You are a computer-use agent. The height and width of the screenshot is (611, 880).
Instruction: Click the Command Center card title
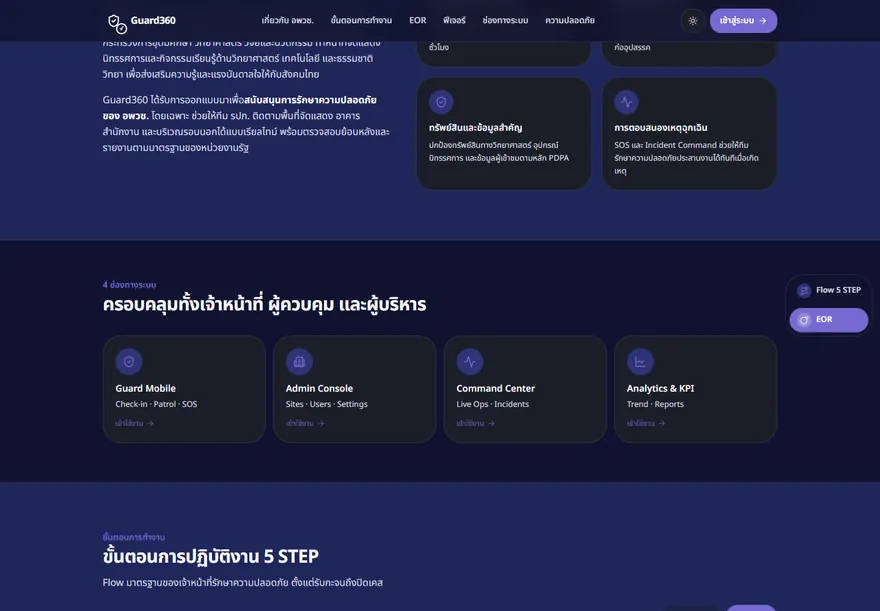496,388
